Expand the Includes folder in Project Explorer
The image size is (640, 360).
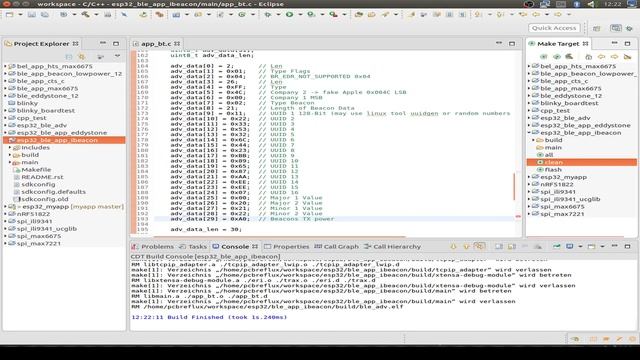coord(10,147)
